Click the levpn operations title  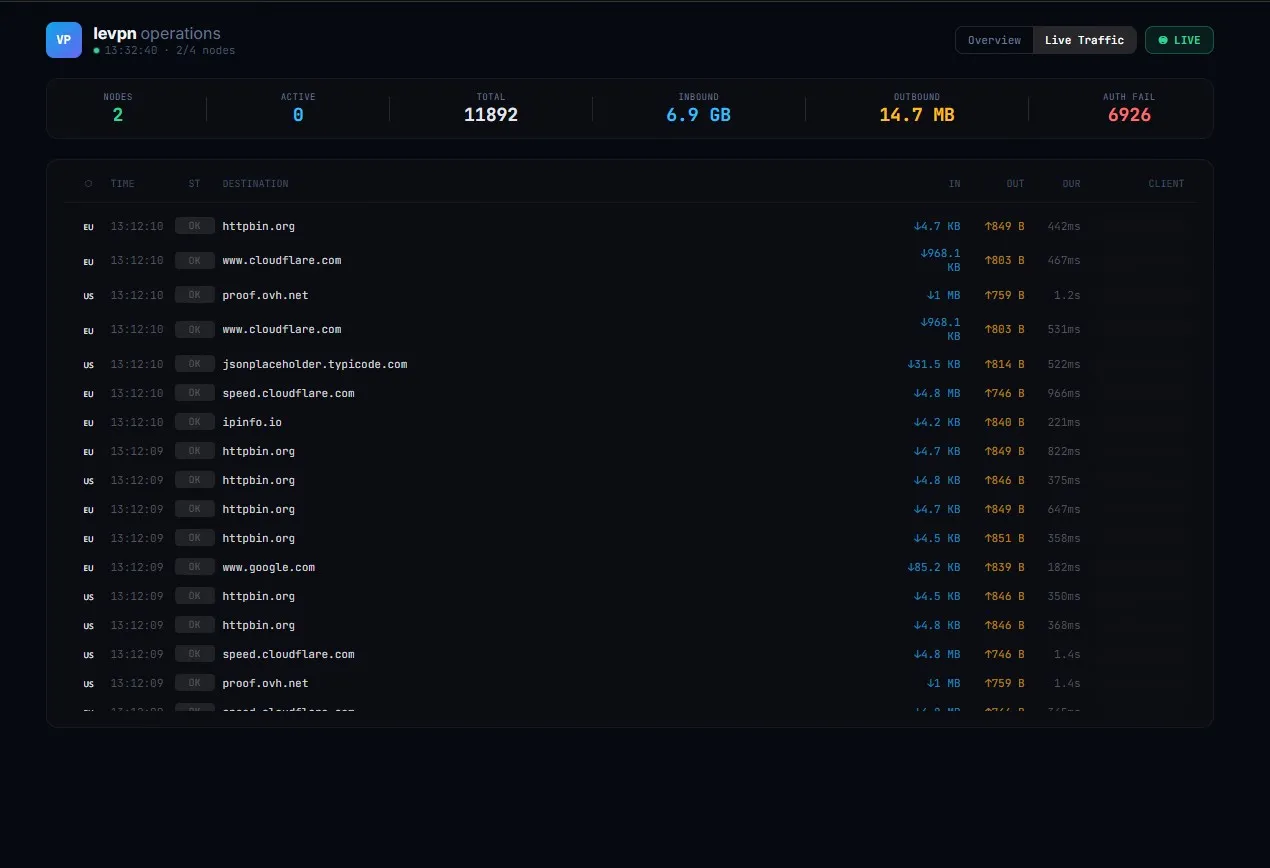tap(157, 34)
